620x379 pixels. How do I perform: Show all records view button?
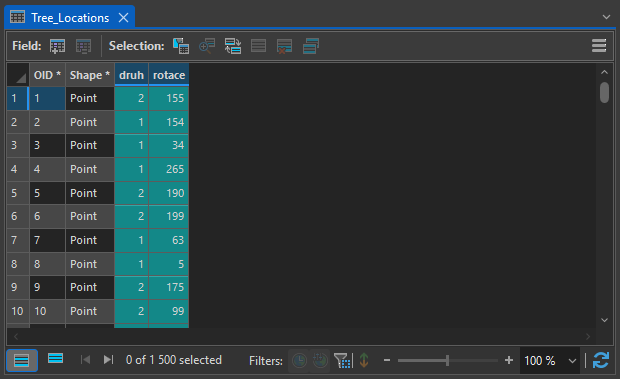pos(22,360)
